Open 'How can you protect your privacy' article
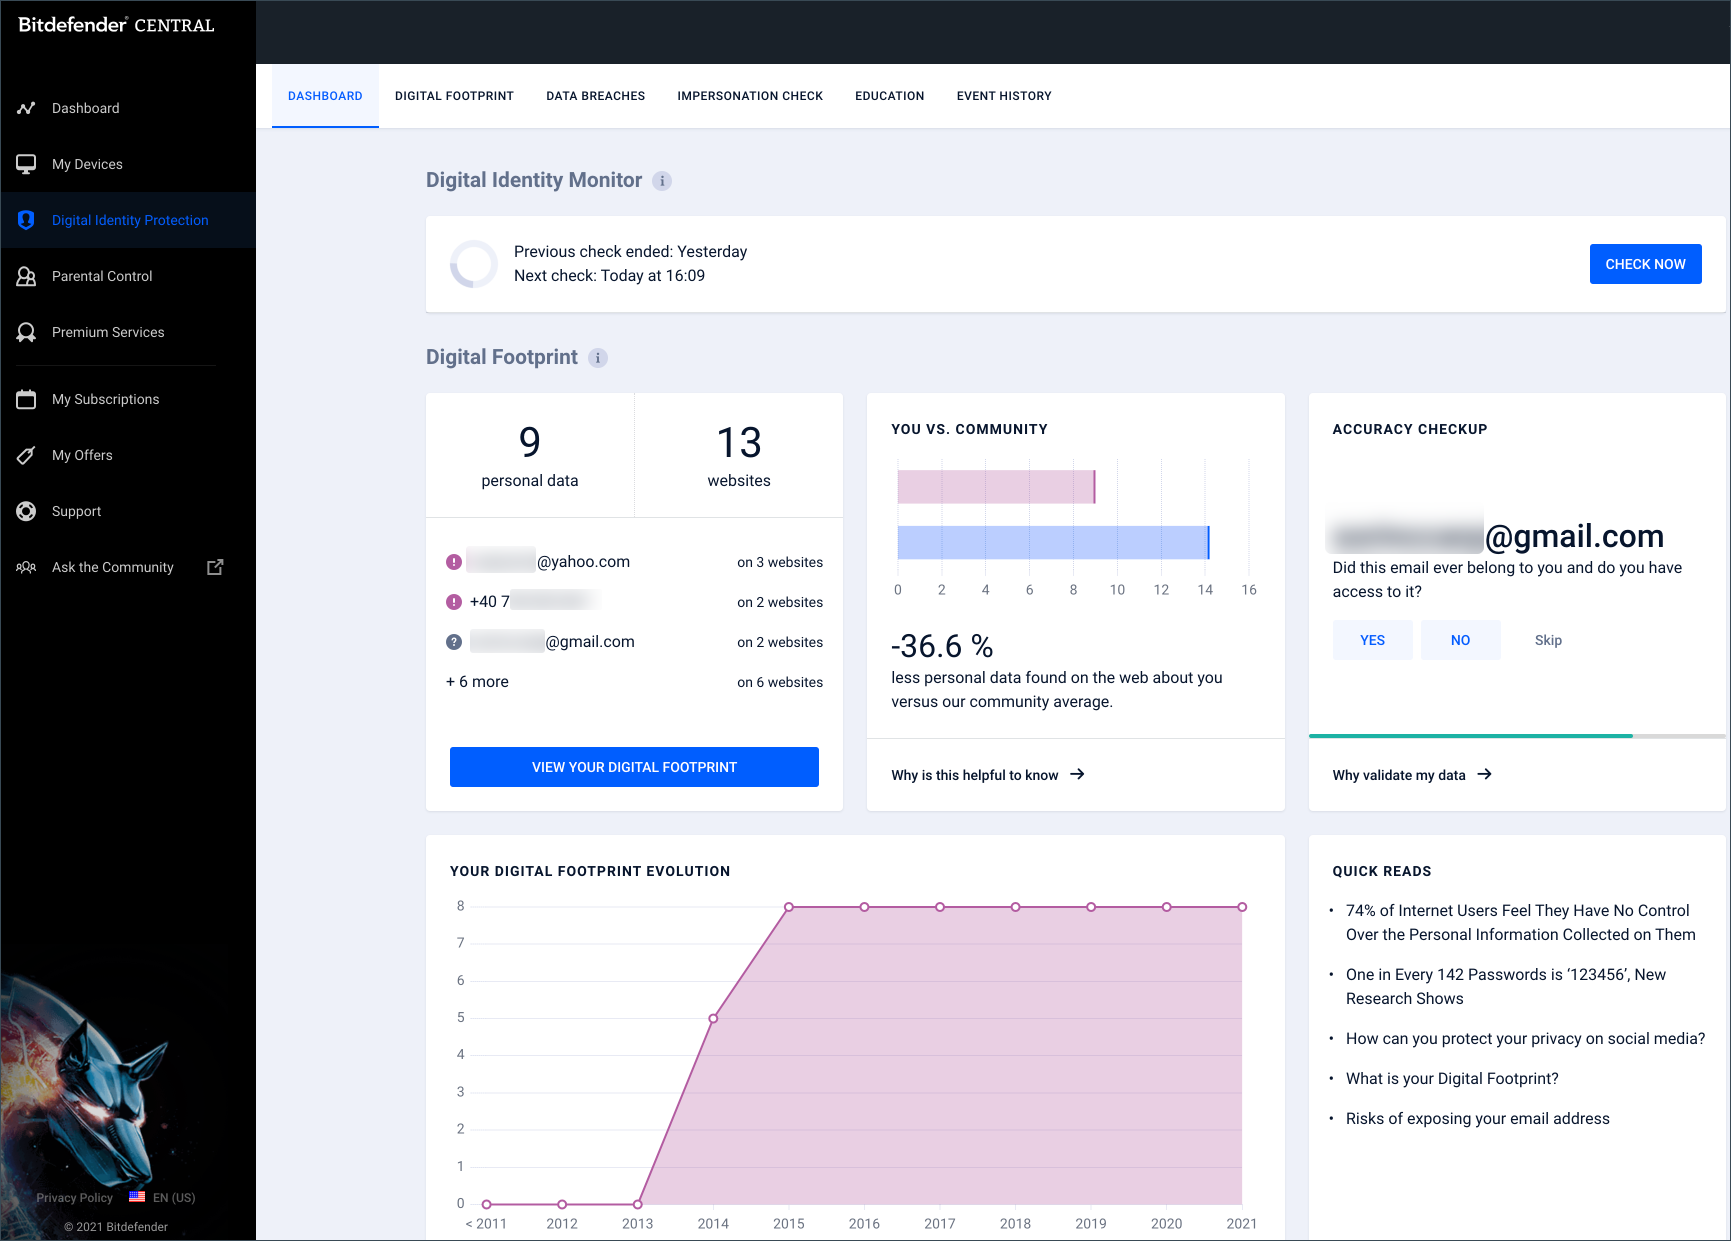 pos(1525,1039)
